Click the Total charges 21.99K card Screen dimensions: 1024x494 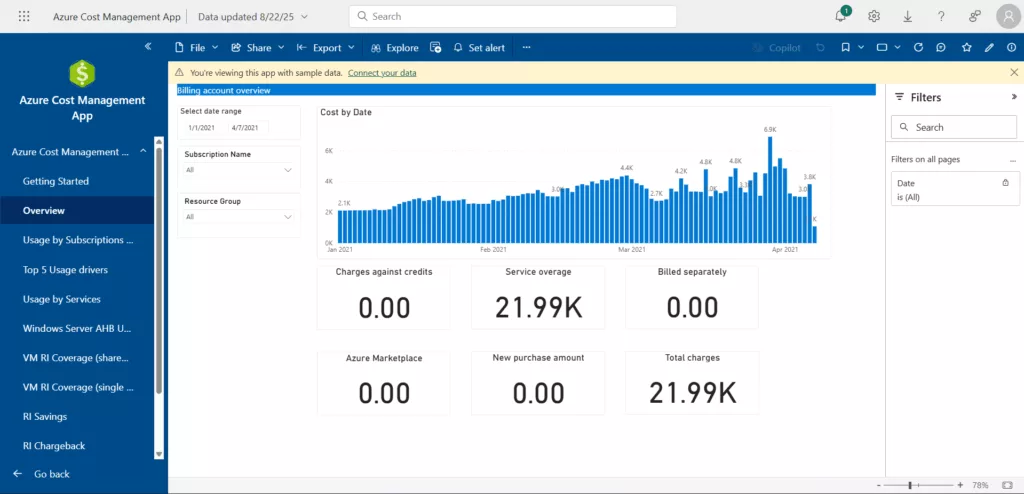click(x=692, y=383)
